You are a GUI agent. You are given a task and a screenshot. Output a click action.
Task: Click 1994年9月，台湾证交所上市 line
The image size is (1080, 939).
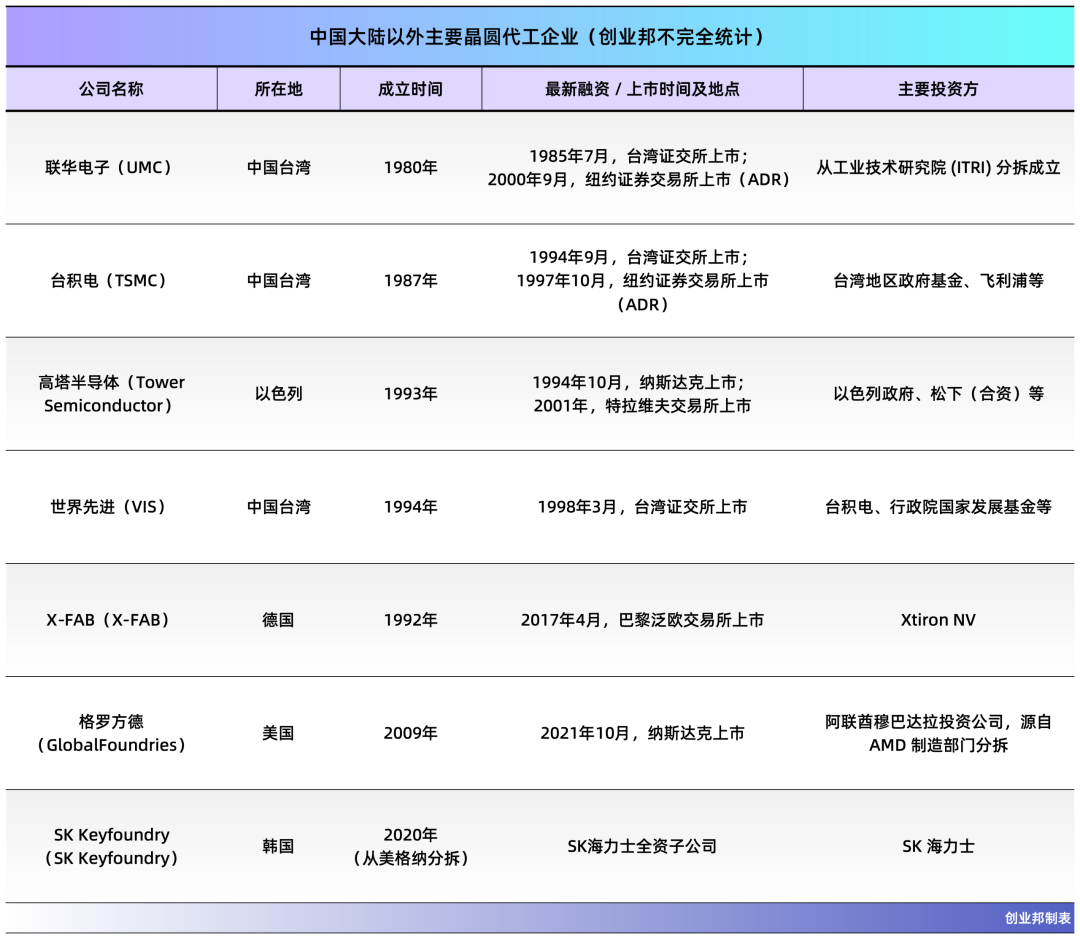[x=638, y=257]
